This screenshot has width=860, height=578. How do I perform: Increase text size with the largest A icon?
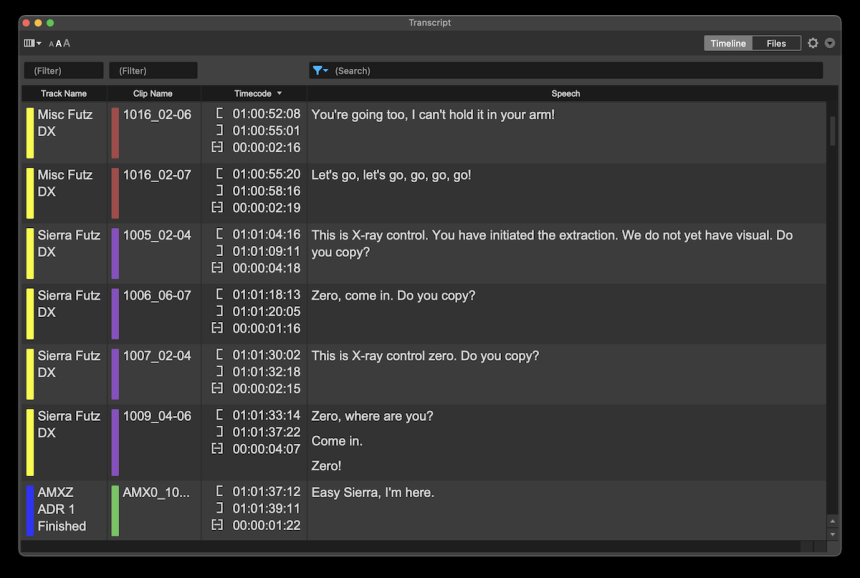(68, 43)
